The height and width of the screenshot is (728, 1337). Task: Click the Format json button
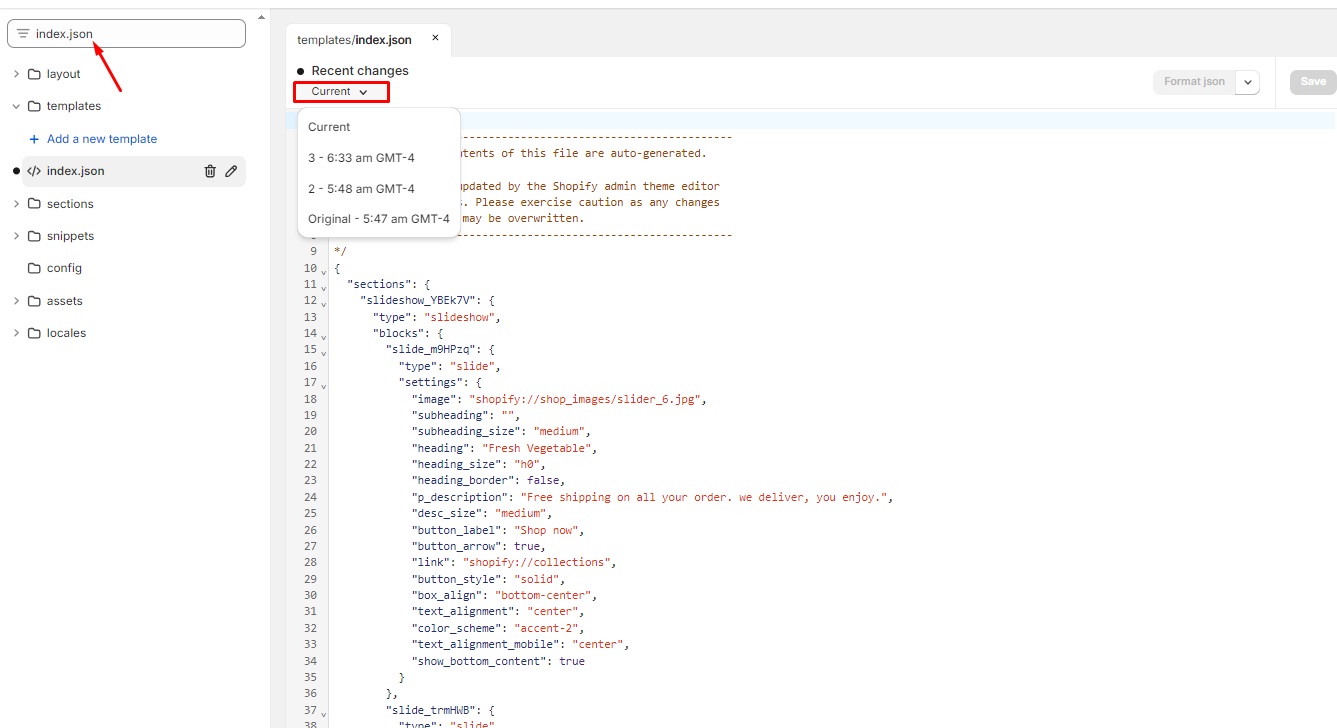coord(1194,82)
